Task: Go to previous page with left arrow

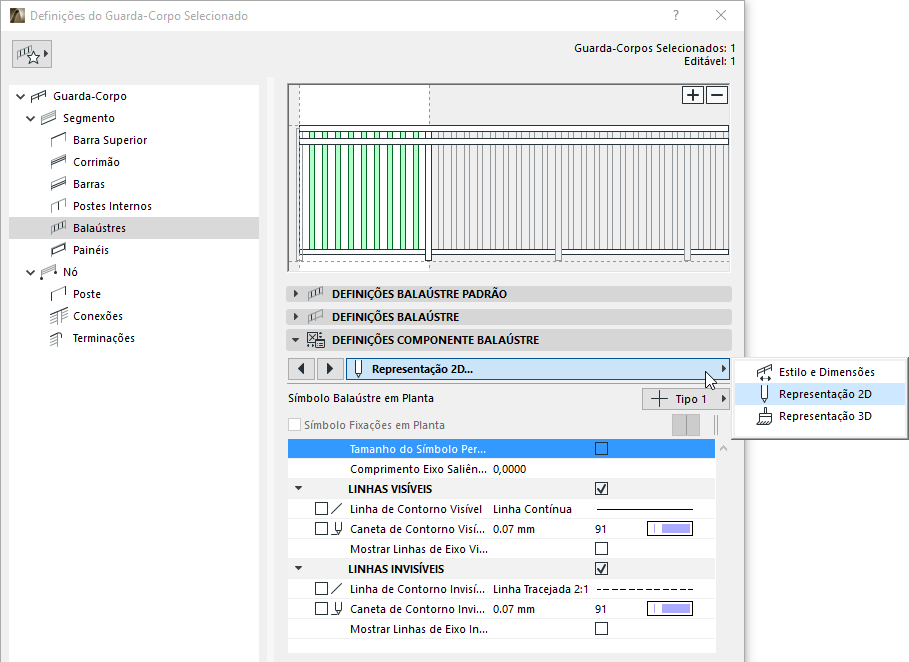Action: click(301, 369)
